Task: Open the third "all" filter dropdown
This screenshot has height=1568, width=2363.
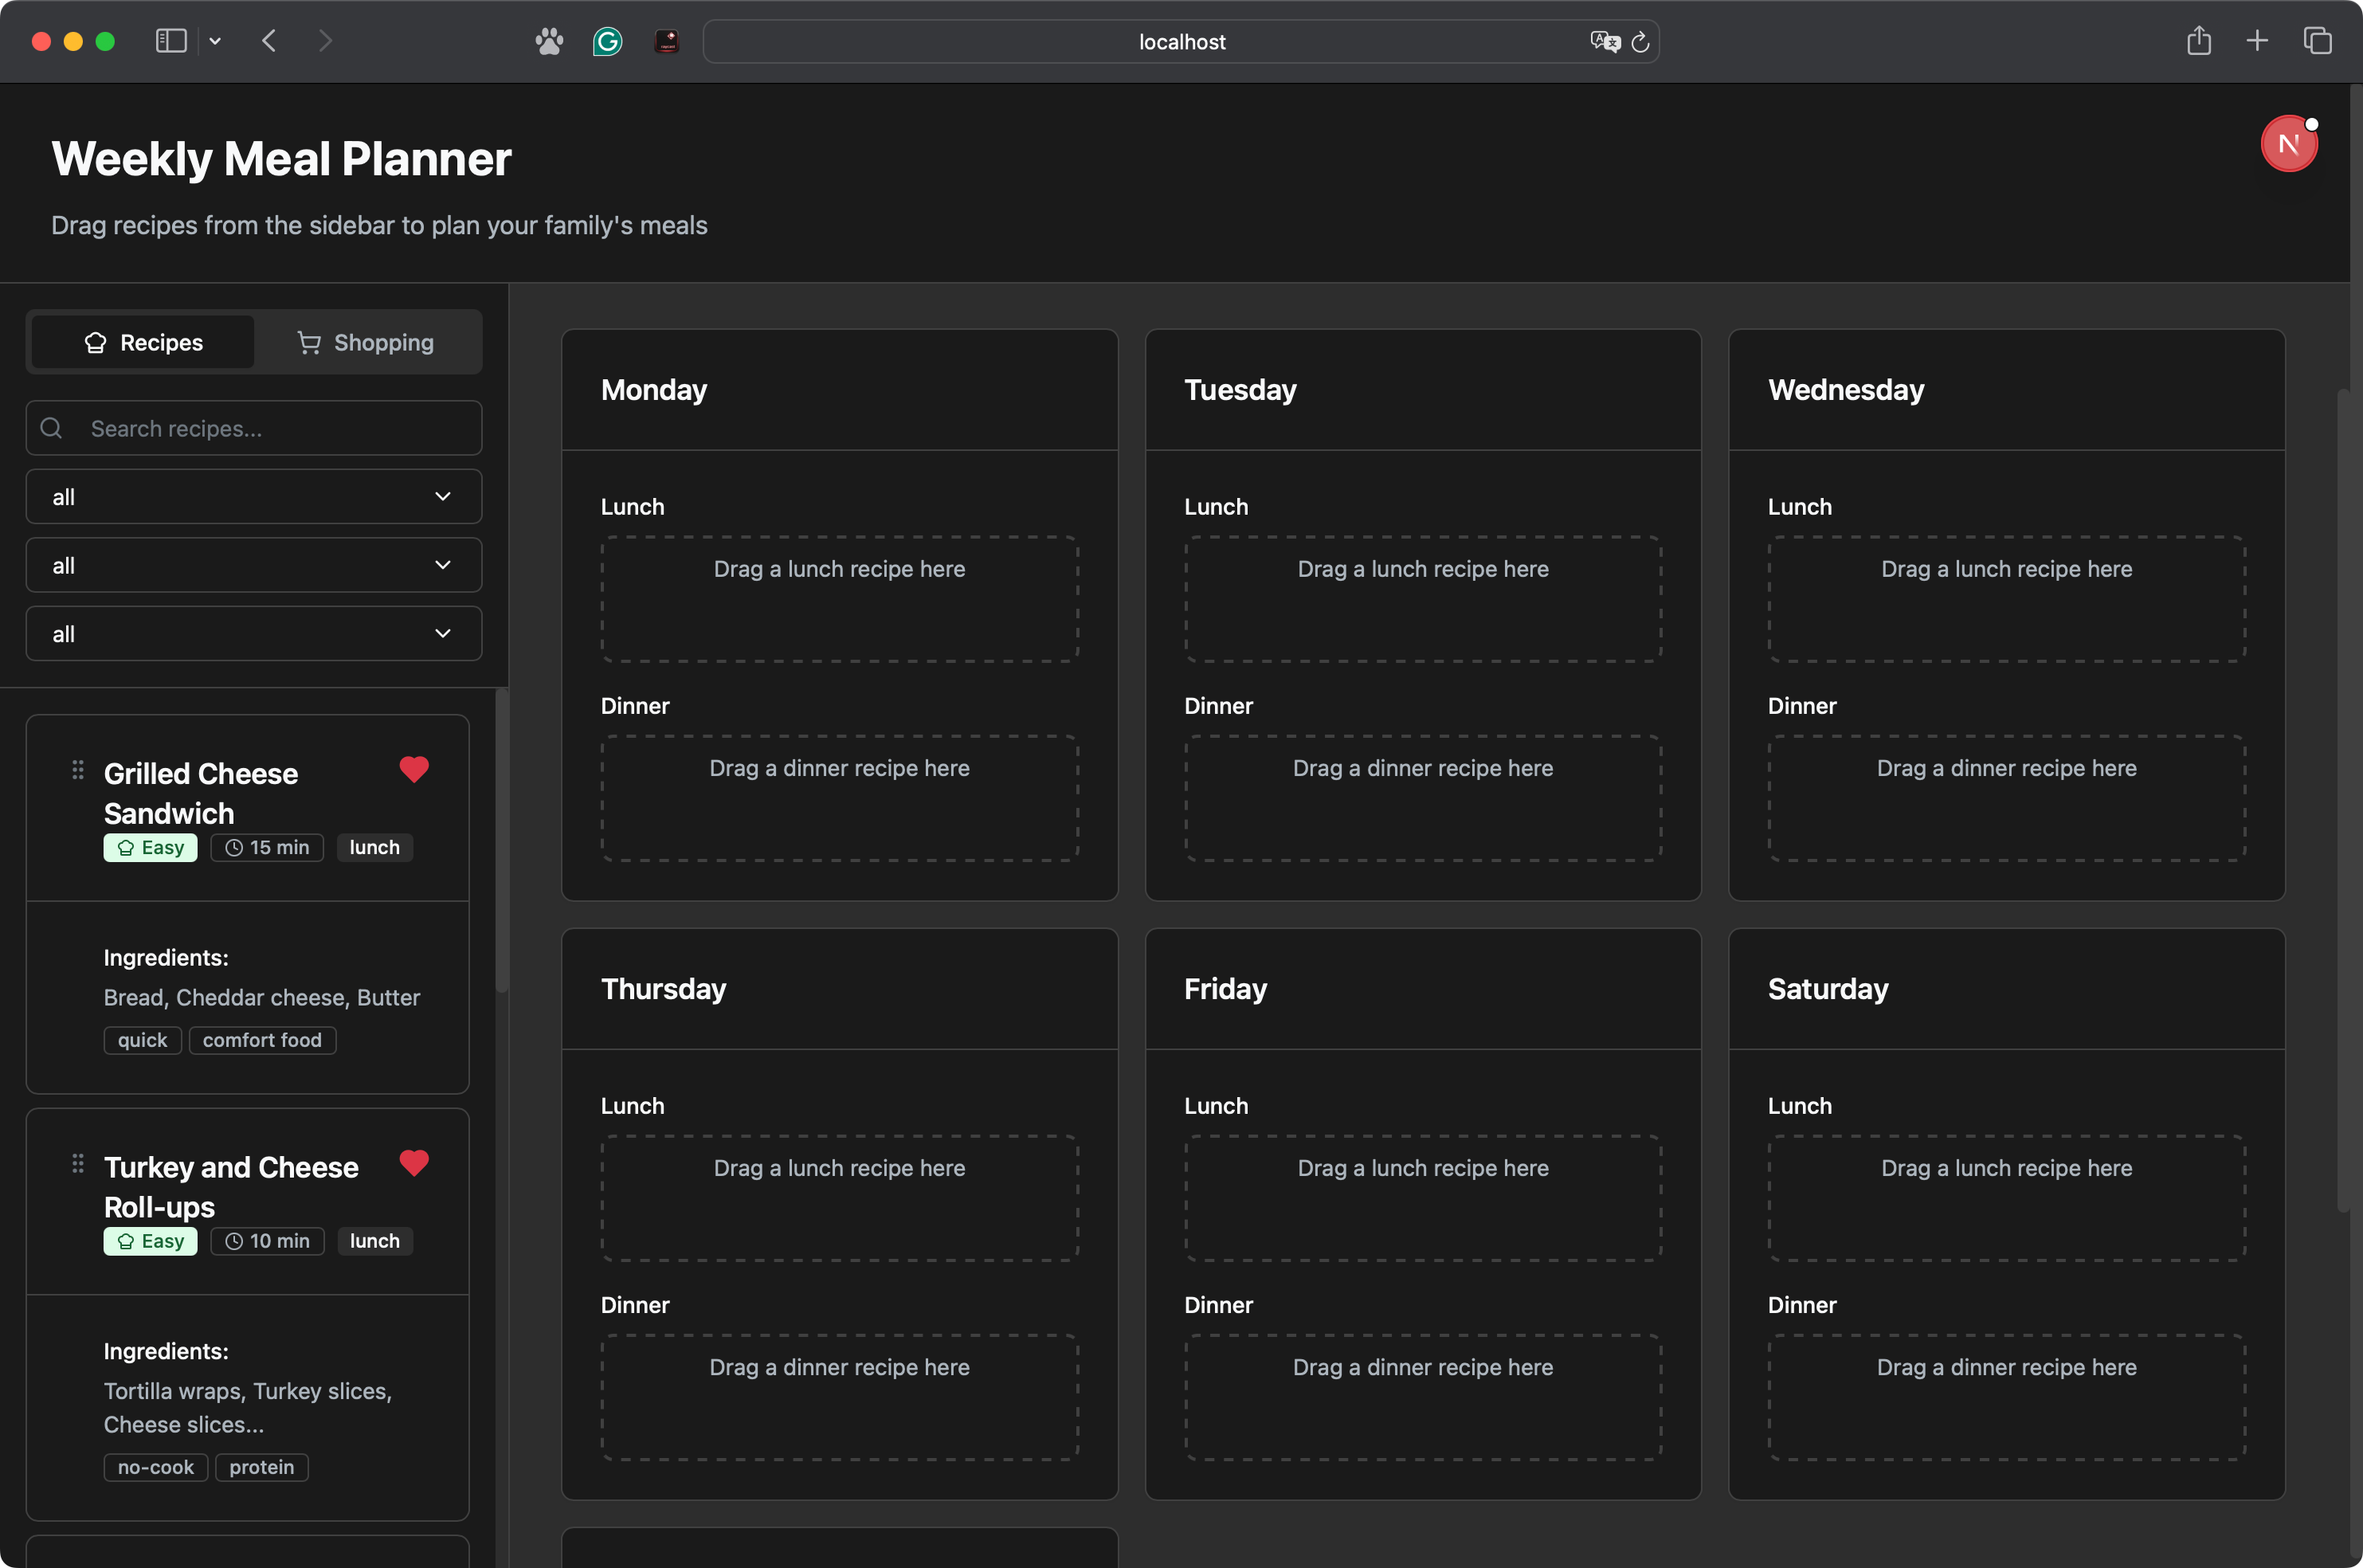Action: click(254, 633)
